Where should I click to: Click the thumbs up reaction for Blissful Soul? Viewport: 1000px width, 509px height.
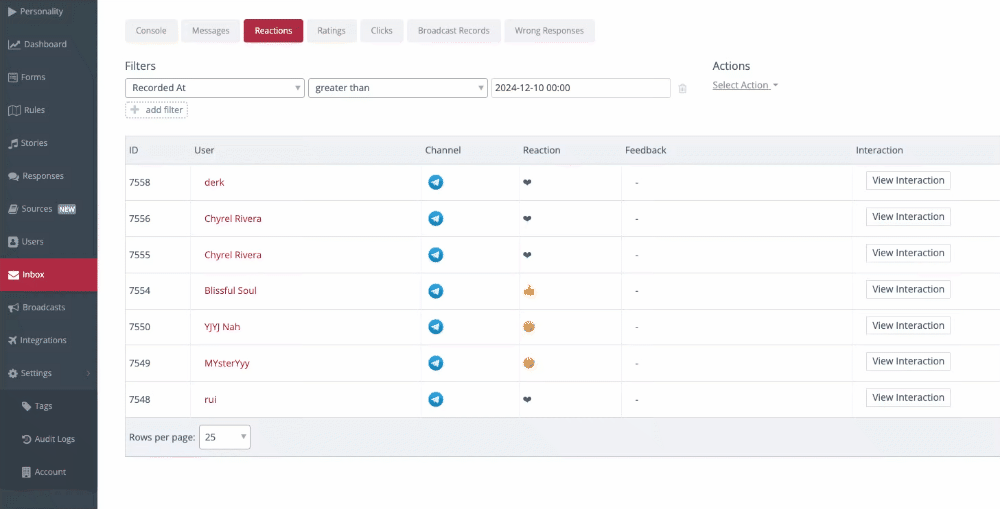(529, 291)
